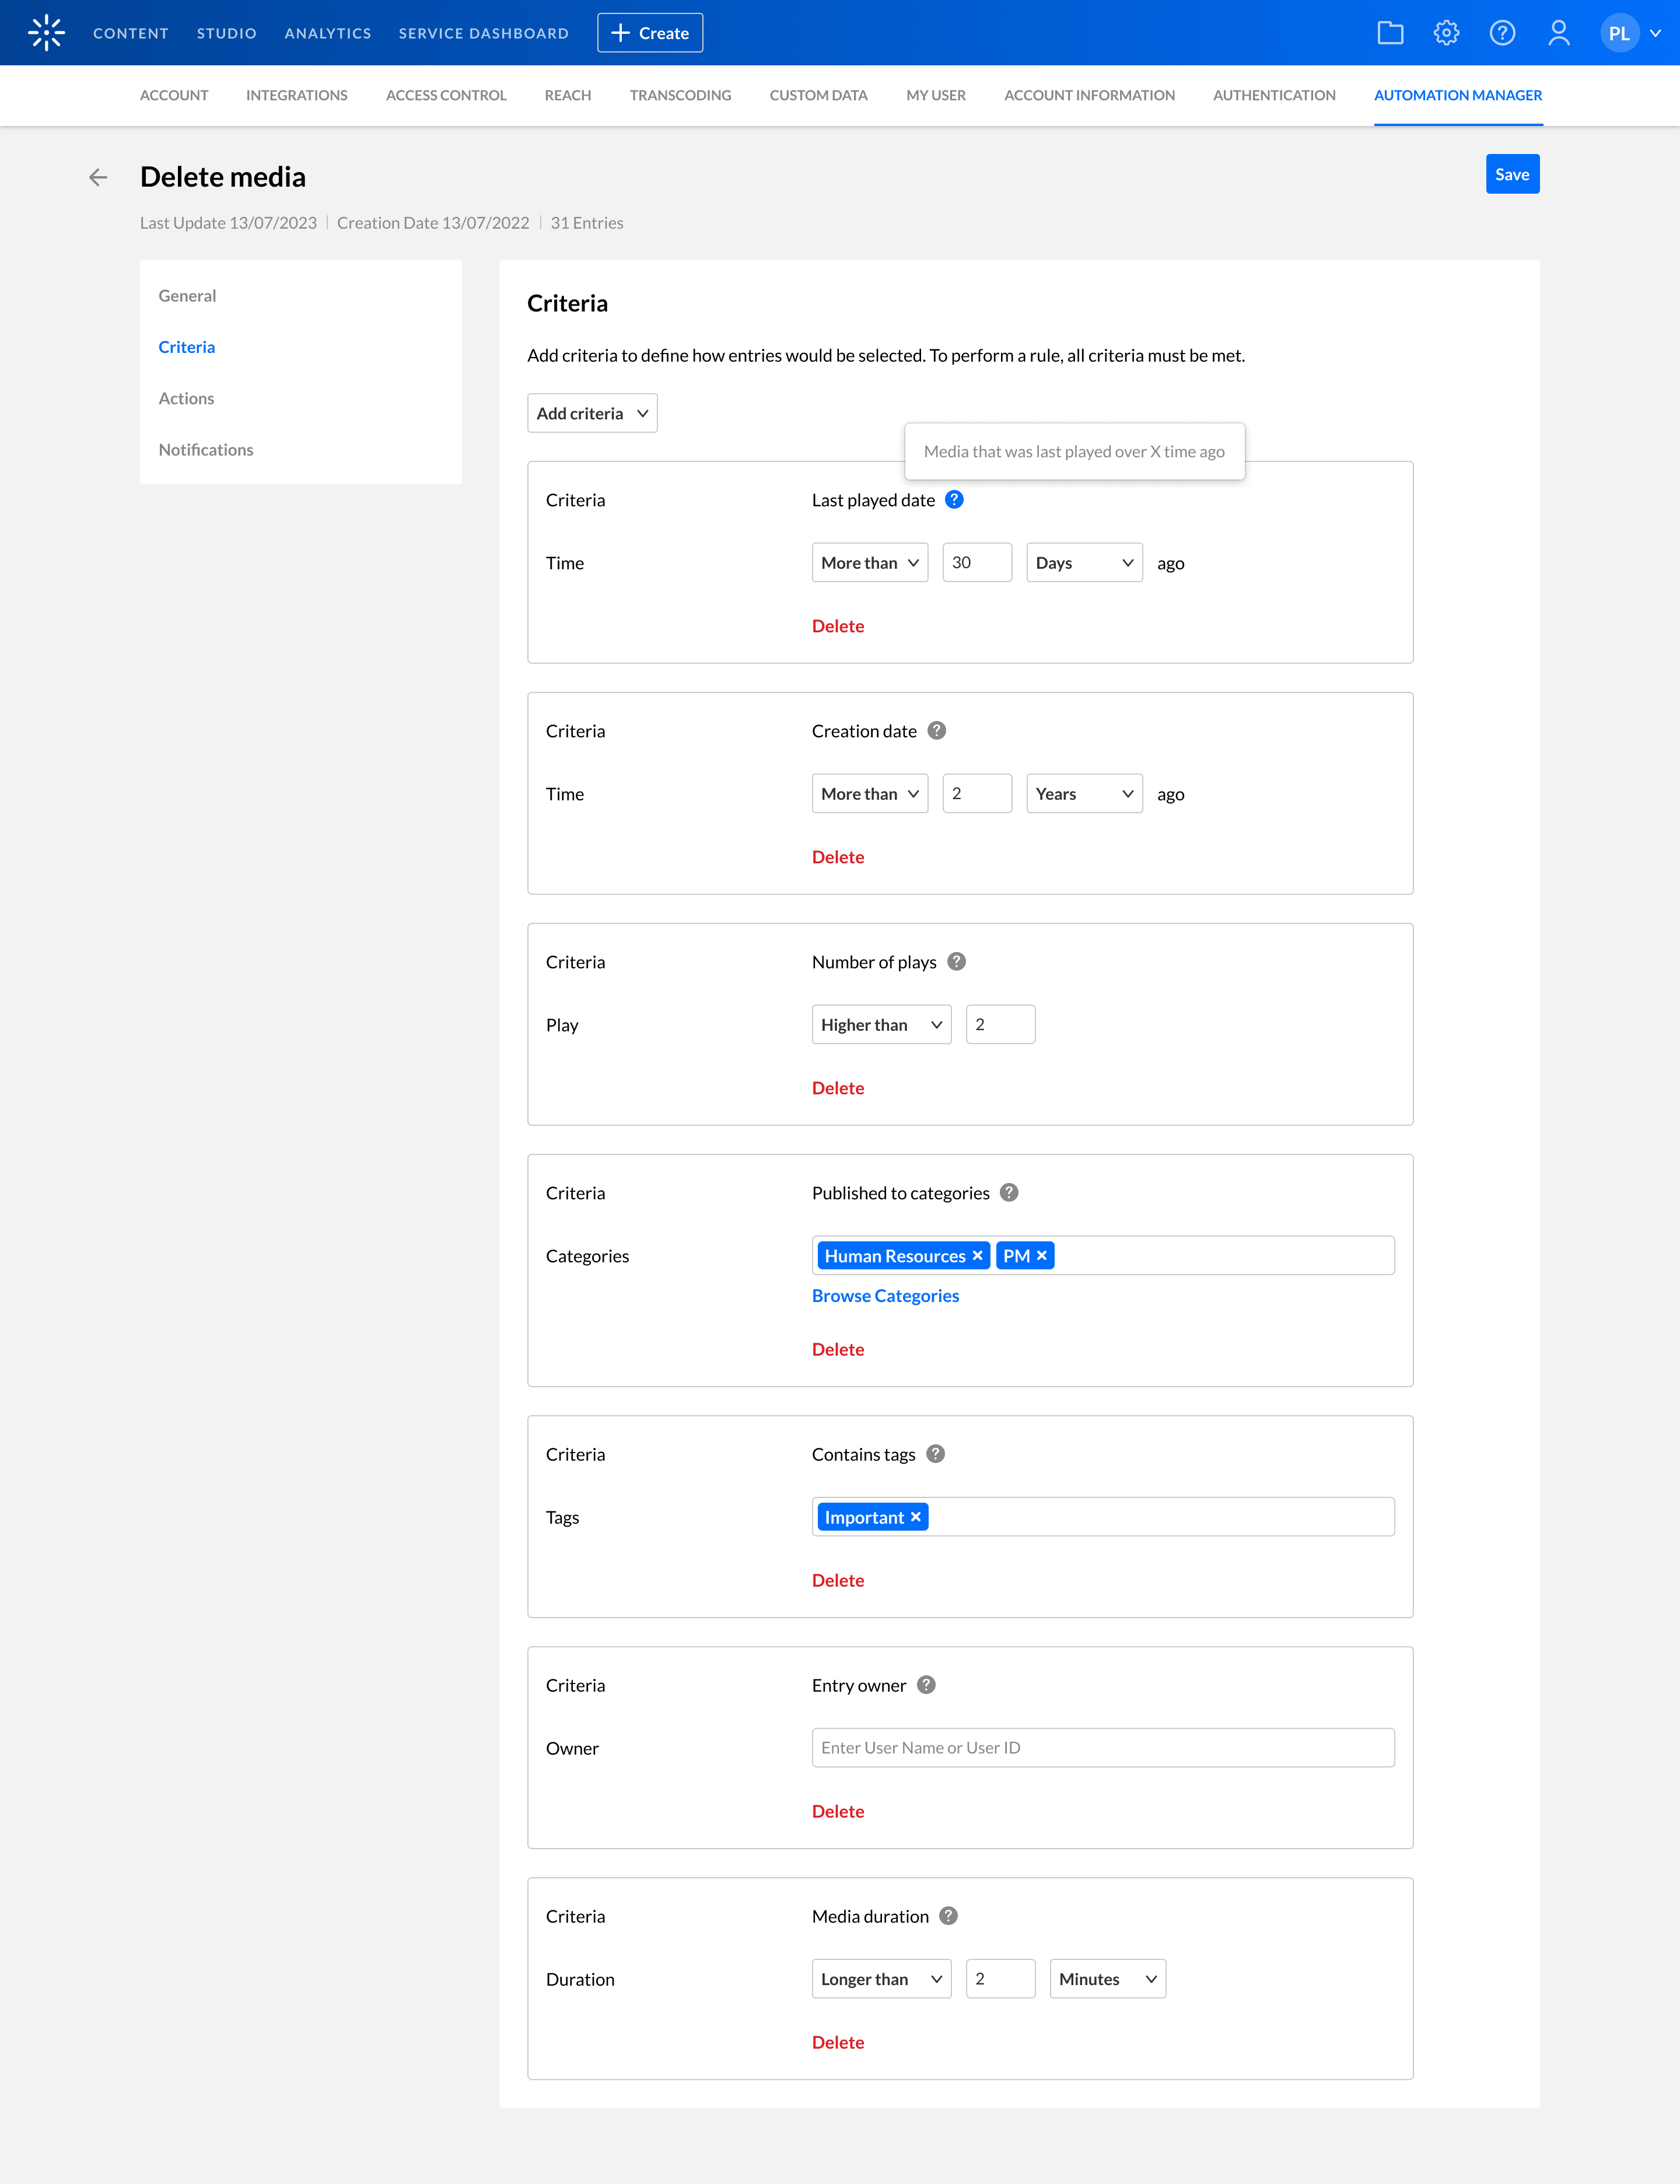
Task: Go back using the left arrow icon
Action: 98,177
